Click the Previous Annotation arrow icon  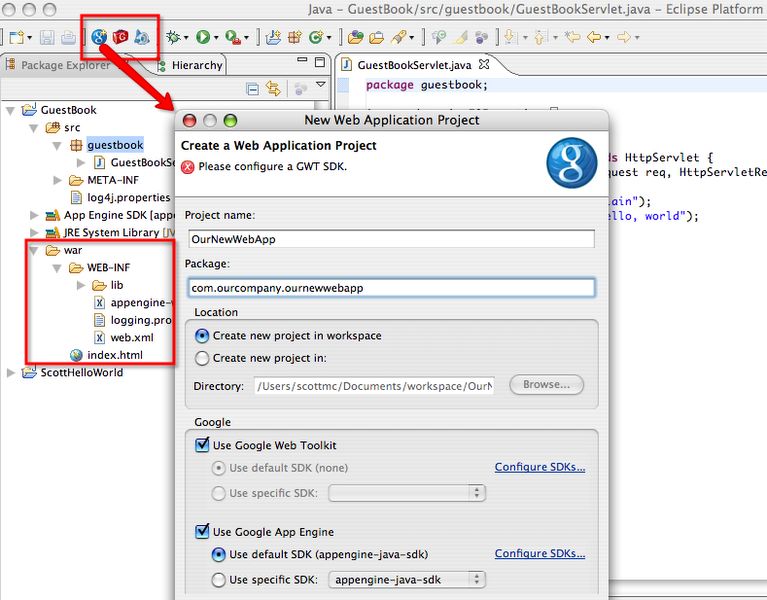coord(540,37)
